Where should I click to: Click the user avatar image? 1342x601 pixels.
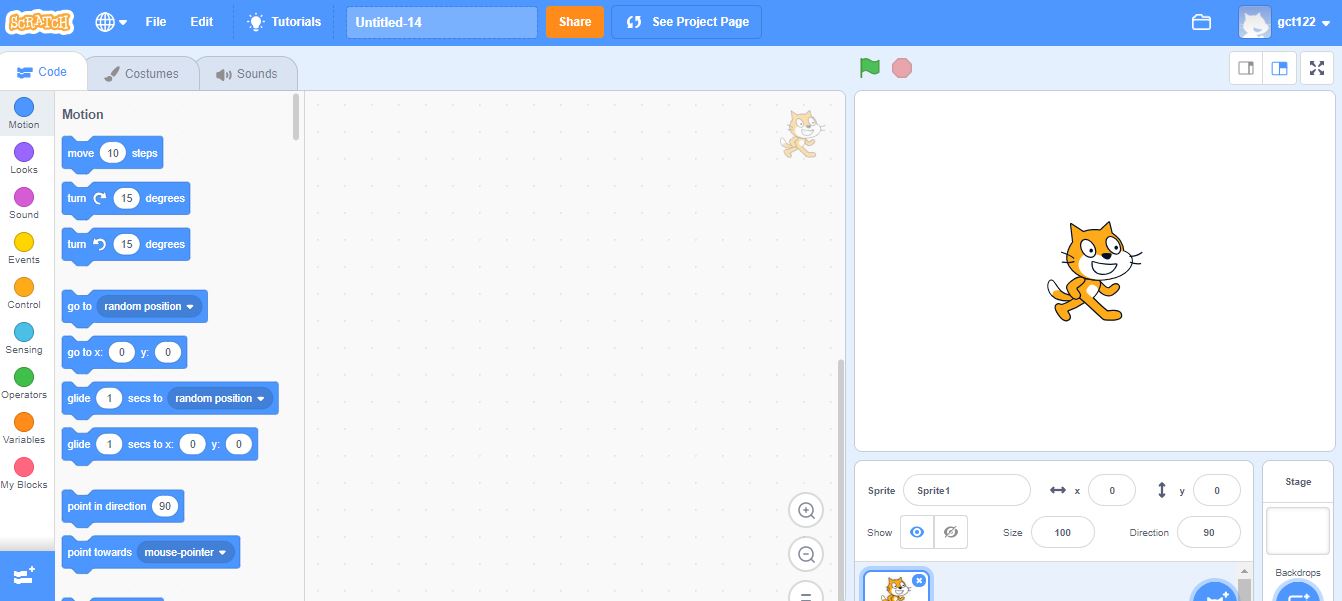point(1254,22)
